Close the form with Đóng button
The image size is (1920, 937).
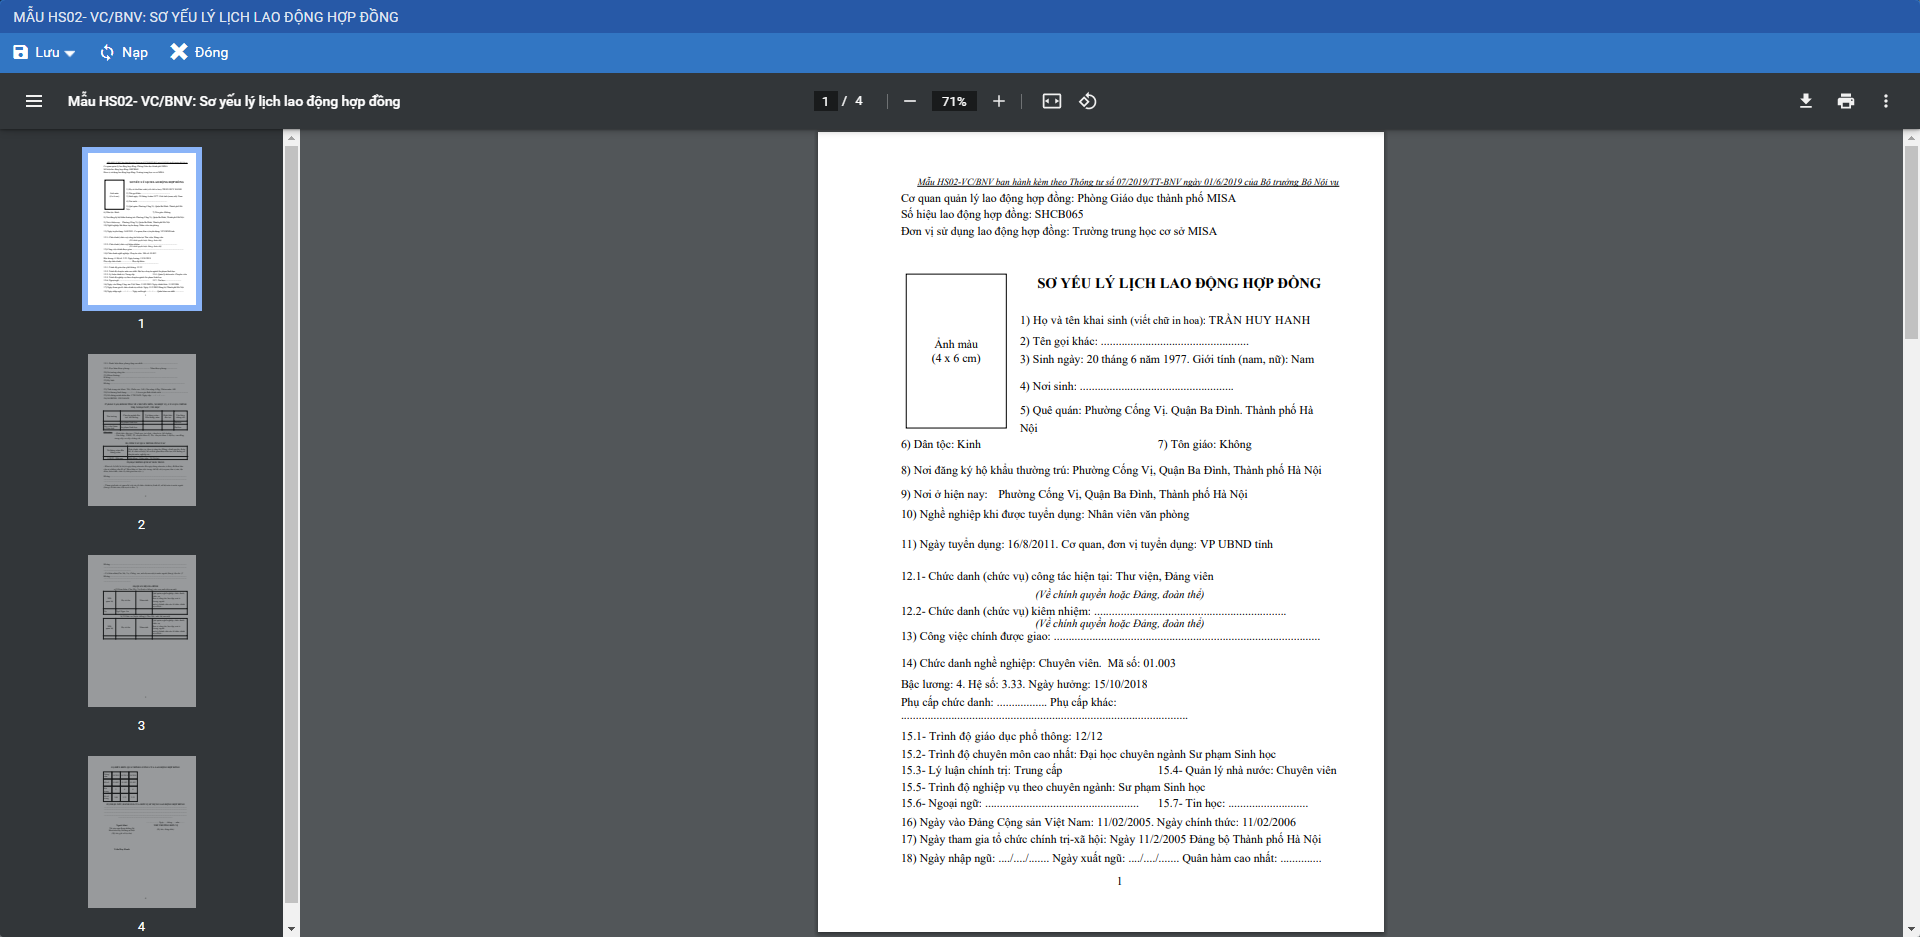199,52
